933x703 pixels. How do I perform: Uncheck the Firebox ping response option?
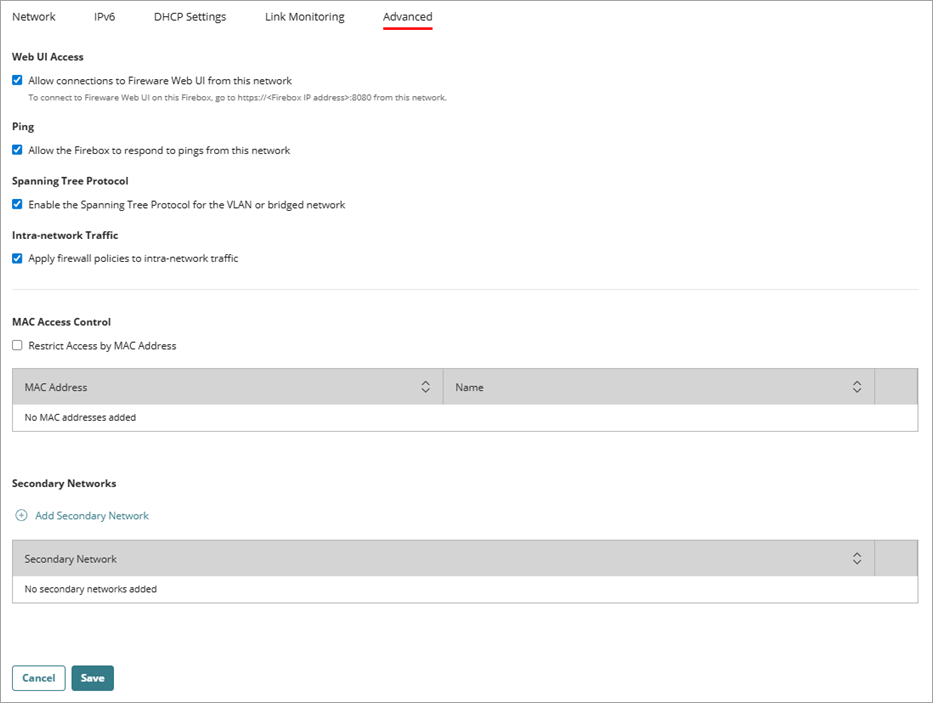[x=16, y=149]
